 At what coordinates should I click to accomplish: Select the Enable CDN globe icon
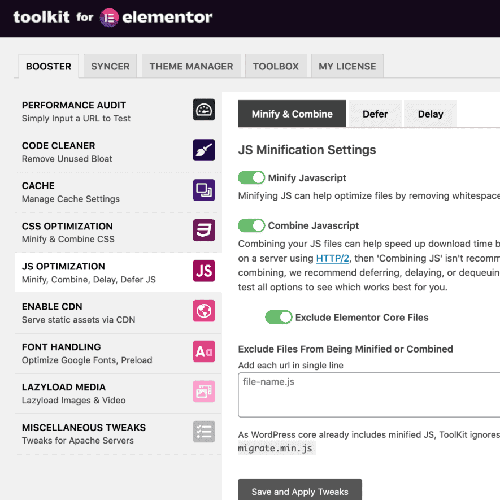pyautogui.click(x=204, y=311)
